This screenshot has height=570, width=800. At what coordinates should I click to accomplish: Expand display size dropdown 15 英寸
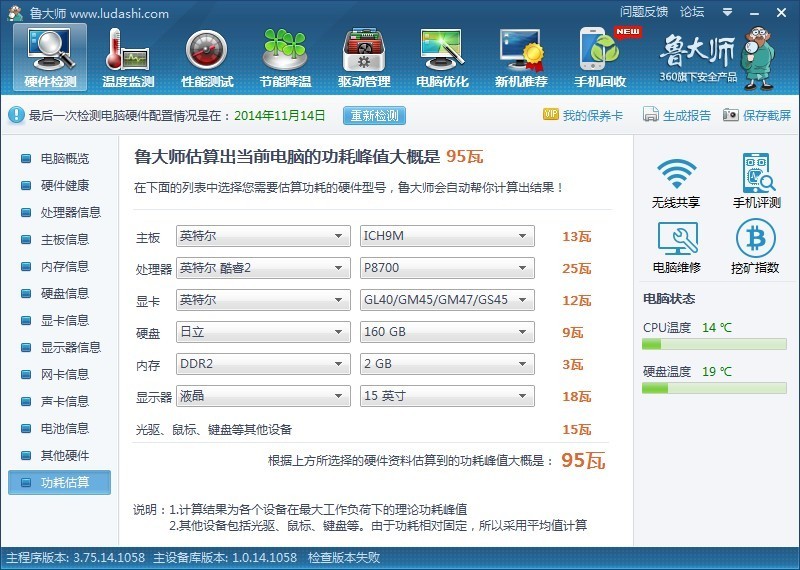(x=447, y=396)
